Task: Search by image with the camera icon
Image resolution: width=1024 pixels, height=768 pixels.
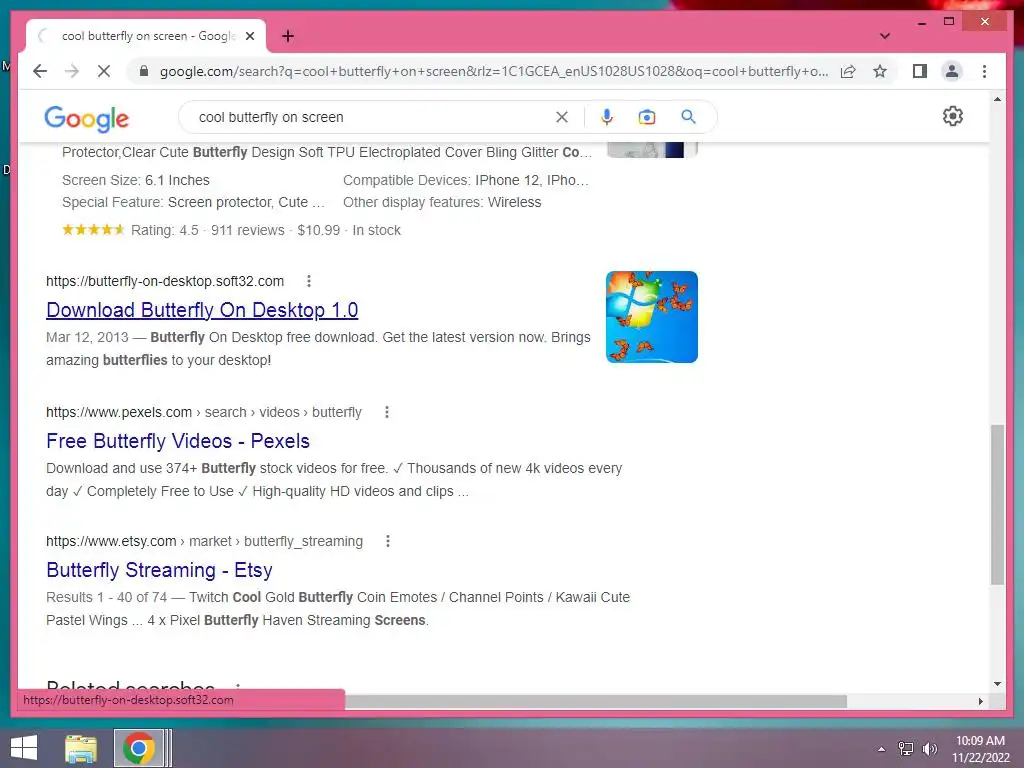Action: point(647,117)
